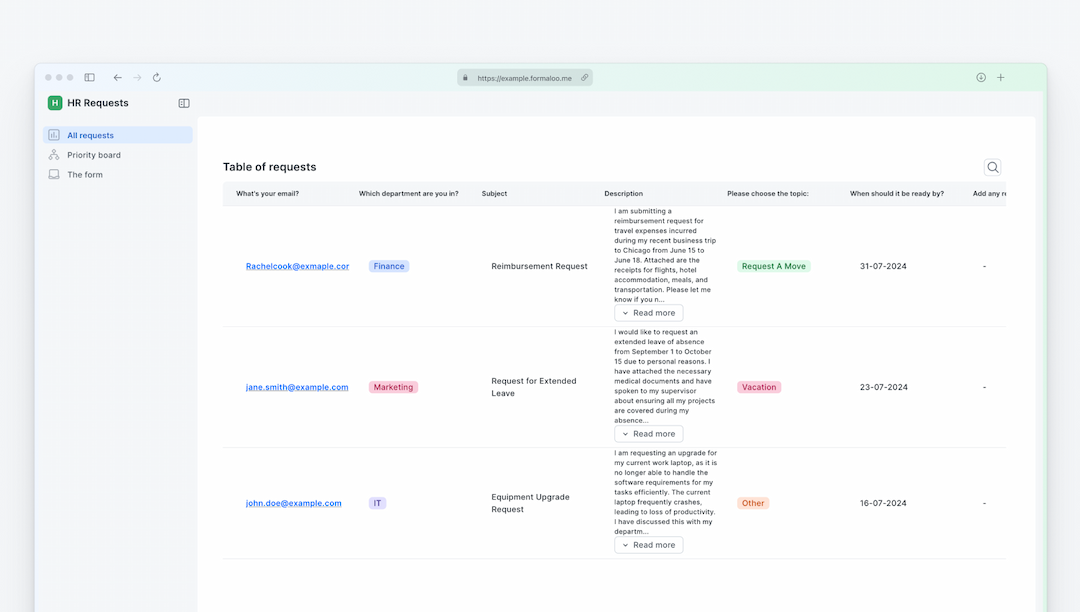
Task: Click the download icon in the toolbar
Action: (x=981, y=77)
